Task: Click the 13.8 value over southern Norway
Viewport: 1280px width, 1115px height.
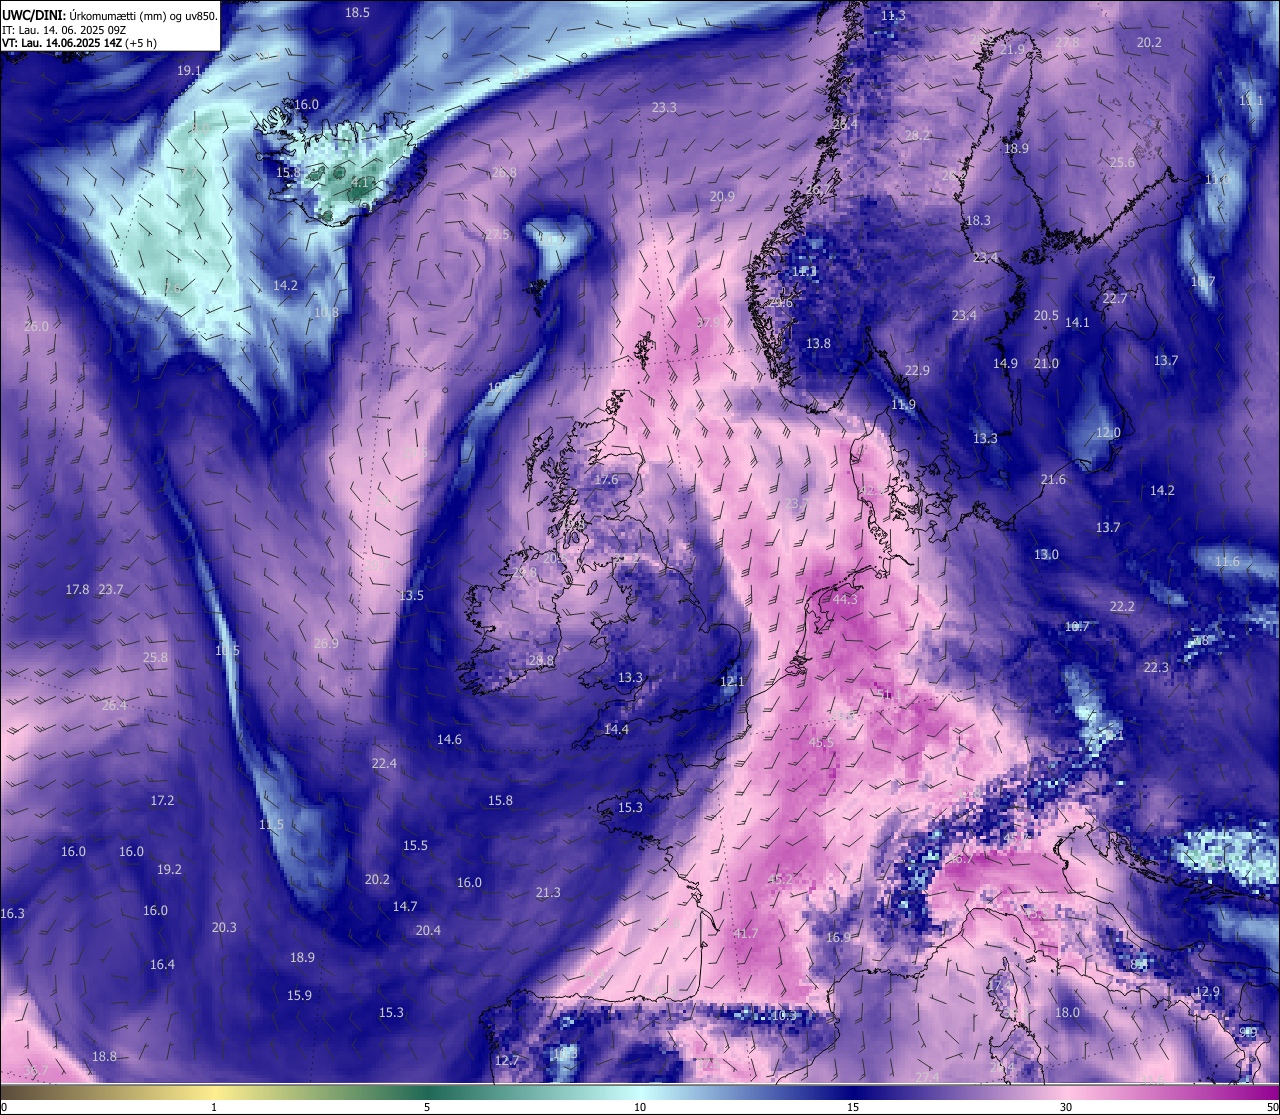Action: [x=818, y=343]
